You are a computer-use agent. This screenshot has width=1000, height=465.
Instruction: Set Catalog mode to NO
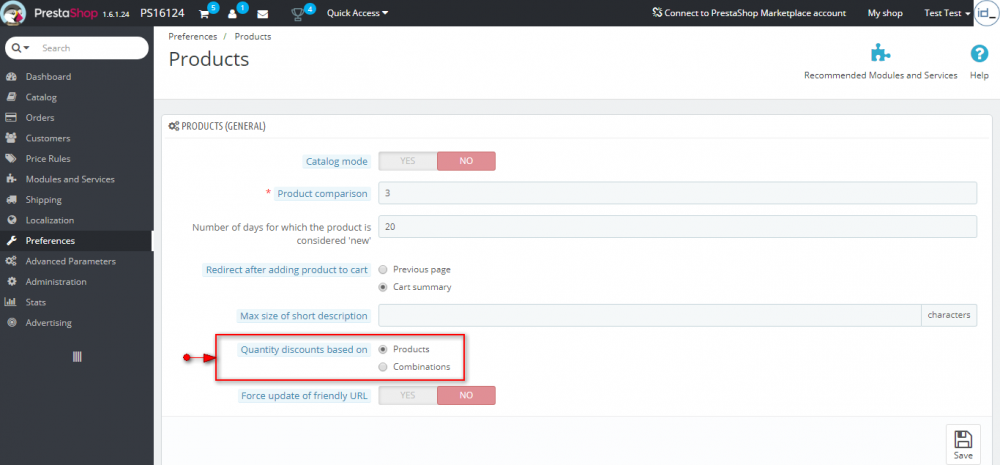click(x=466, y=161)
